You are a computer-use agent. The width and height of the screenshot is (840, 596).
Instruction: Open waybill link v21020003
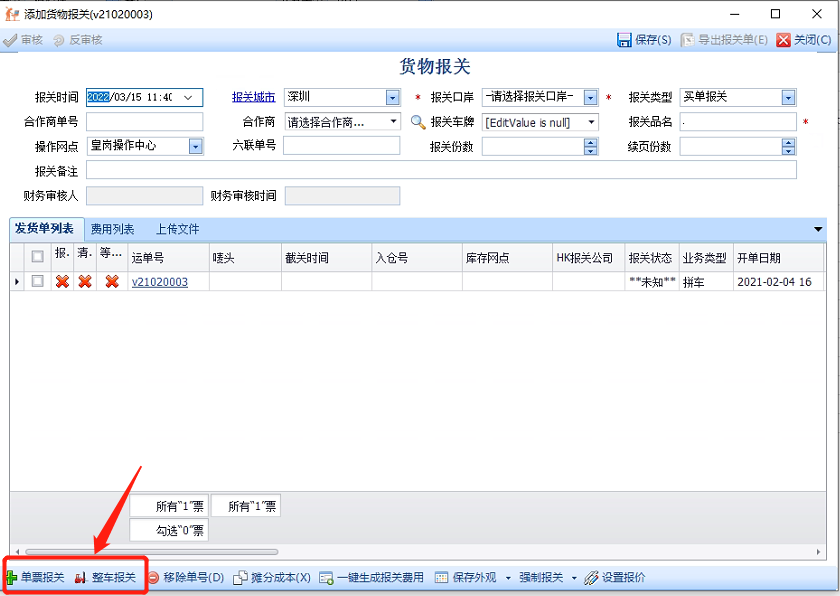pyautogui.click(x=160, y=282)
